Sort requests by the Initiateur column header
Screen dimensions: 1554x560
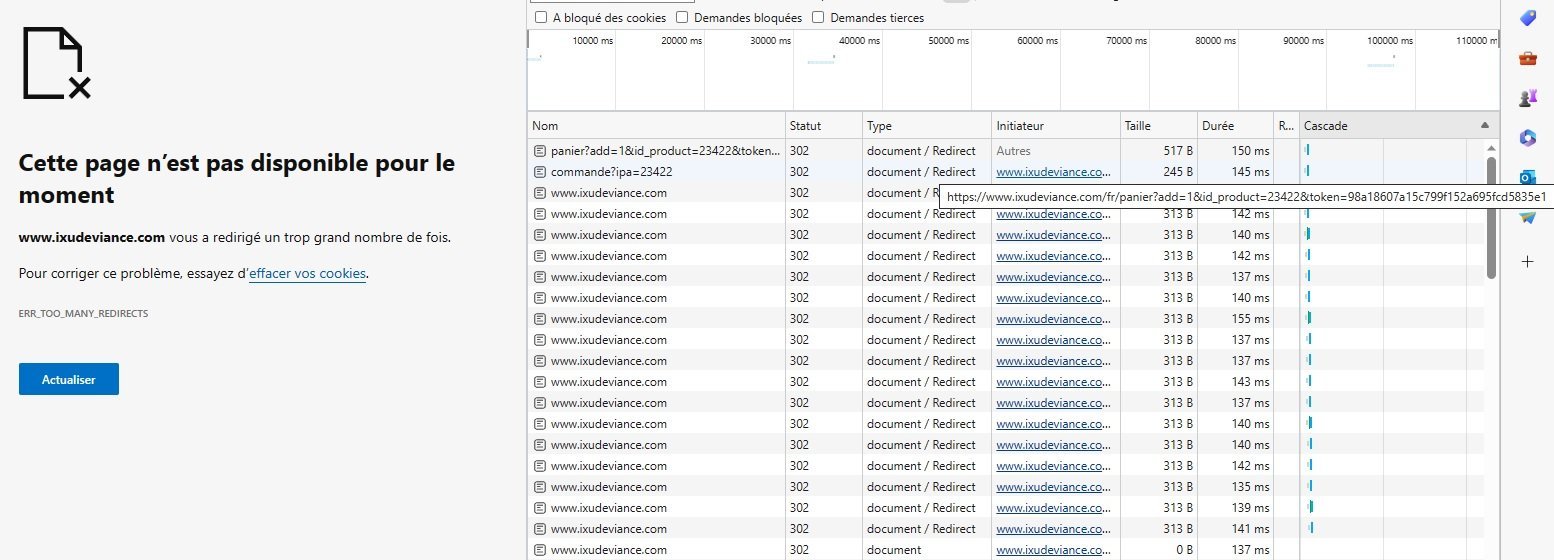(1056, 126)
